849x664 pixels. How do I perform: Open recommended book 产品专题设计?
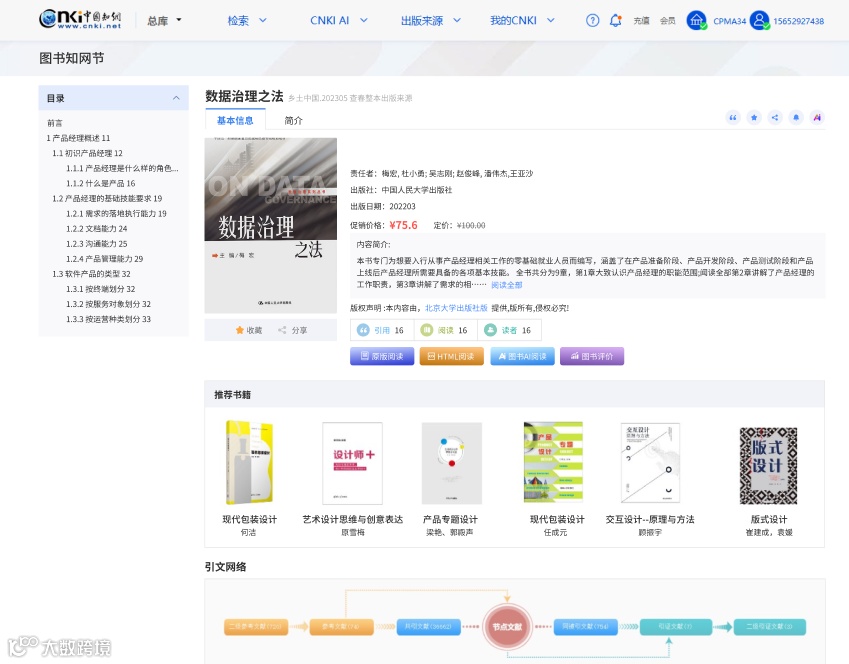point(450,463)
